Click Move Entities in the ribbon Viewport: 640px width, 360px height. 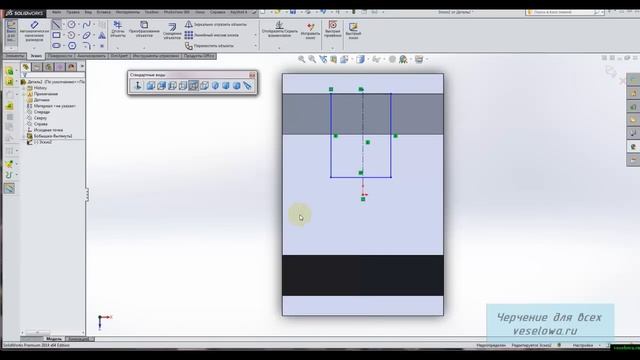click(x=209, y=46)
